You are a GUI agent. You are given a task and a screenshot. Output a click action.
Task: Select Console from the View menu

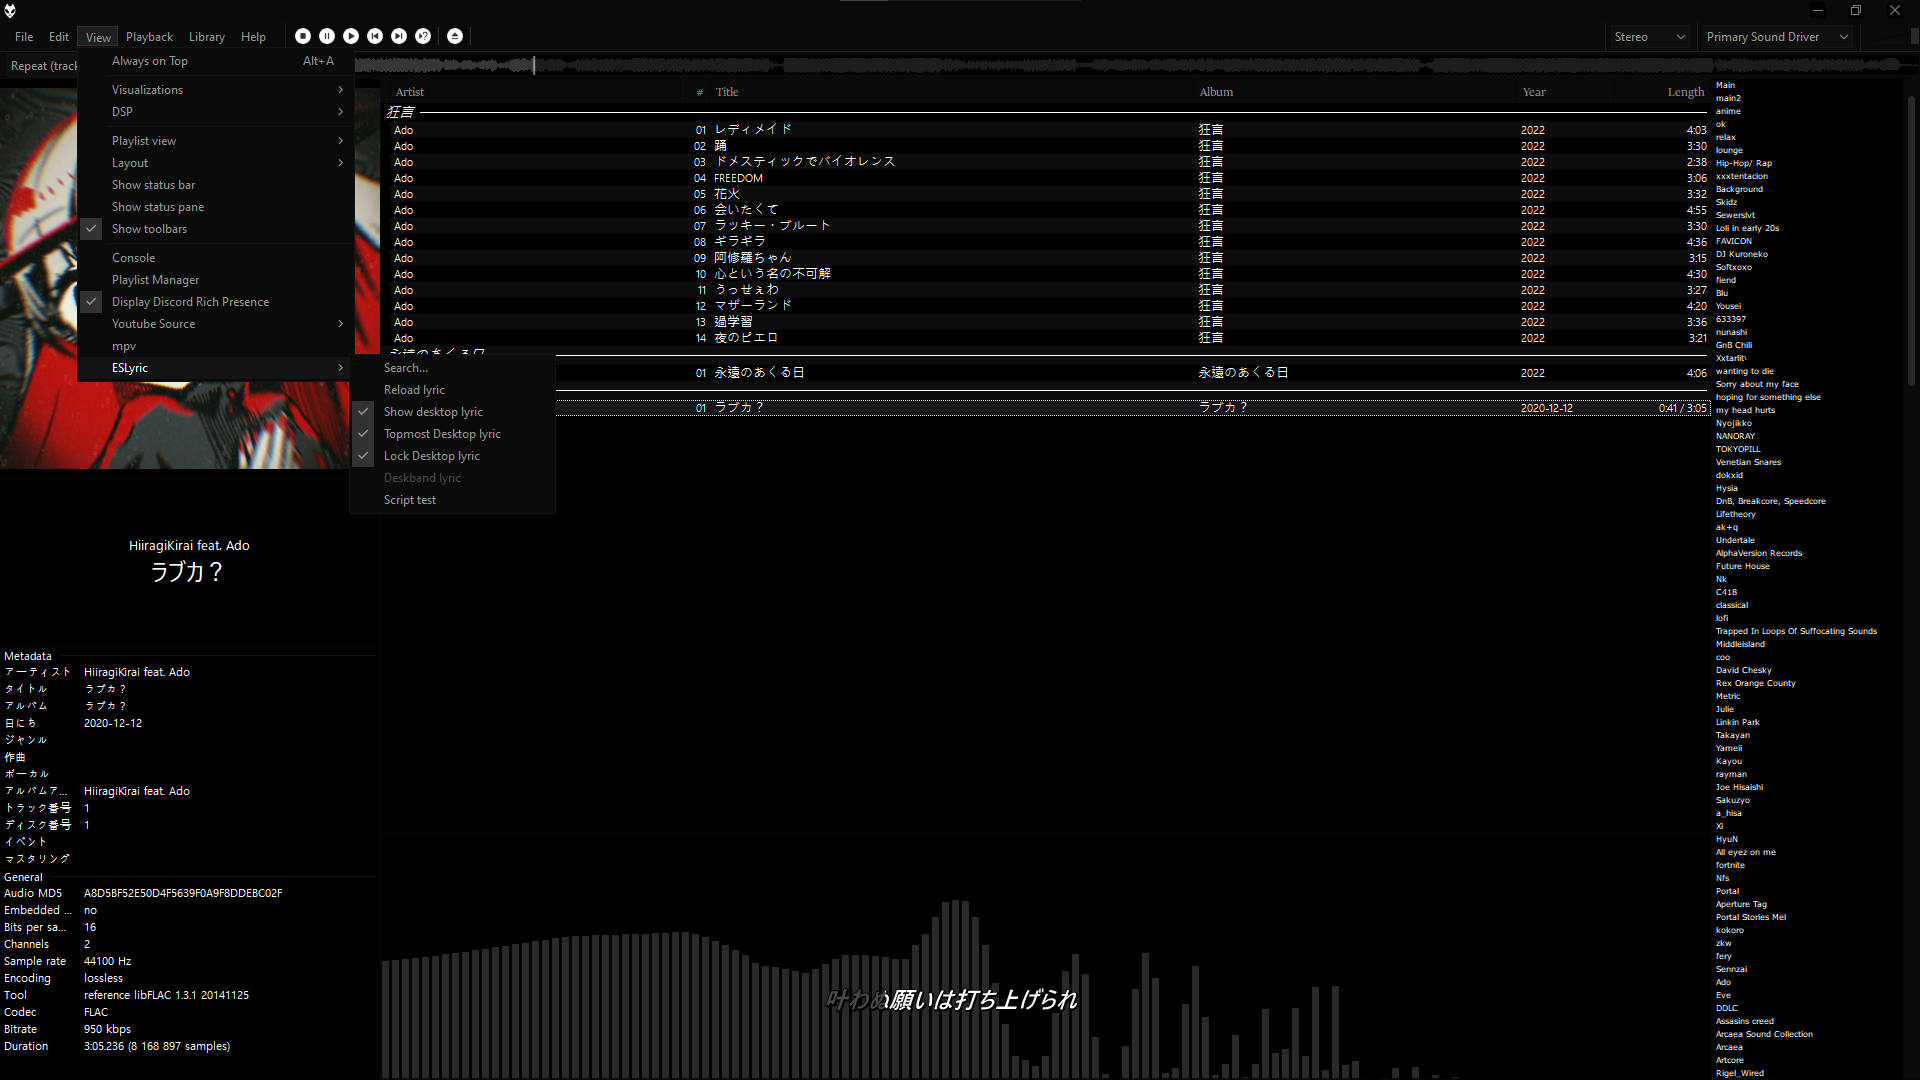(133, 257)
